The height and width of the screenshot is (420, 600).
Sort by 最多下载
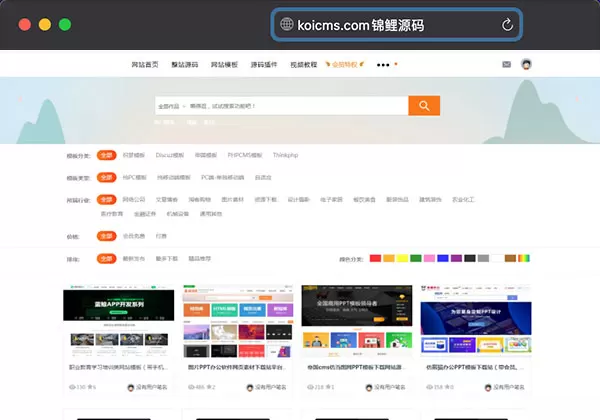(x=167, y=259)
